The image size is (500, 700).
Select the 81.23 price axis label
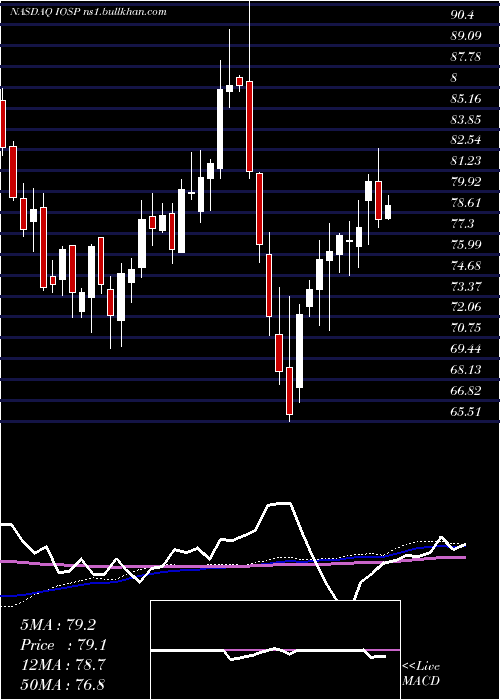click(466, 161)
